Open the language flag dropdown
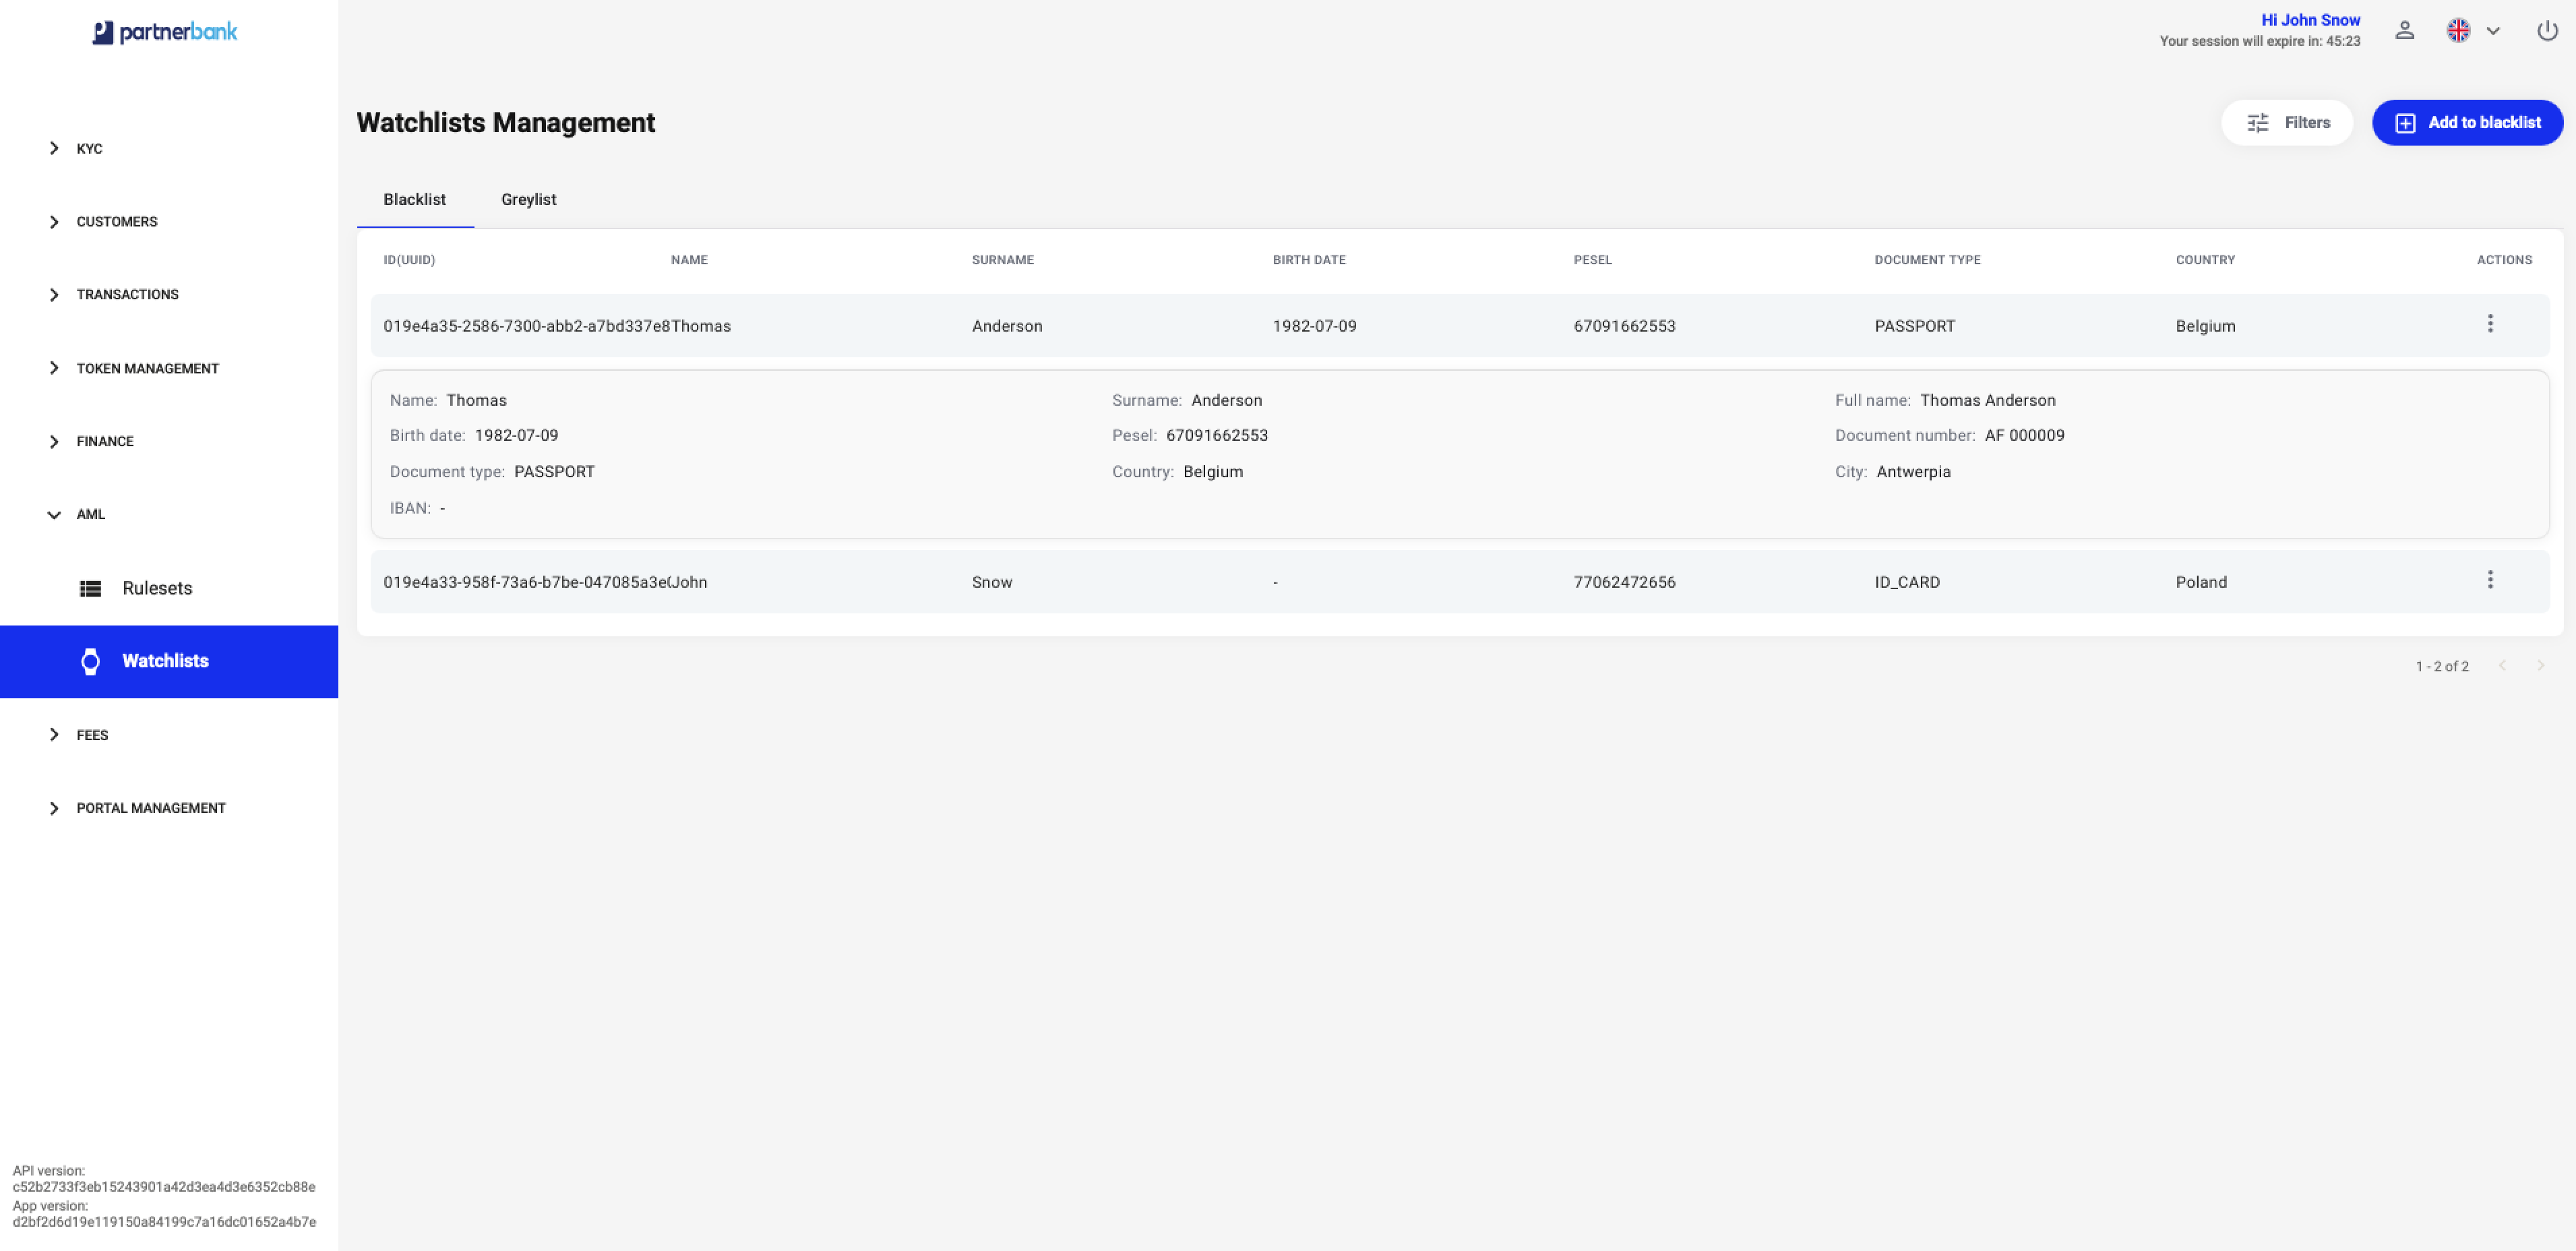This screenshot has height=1251, width=2576. (2473, 31)
